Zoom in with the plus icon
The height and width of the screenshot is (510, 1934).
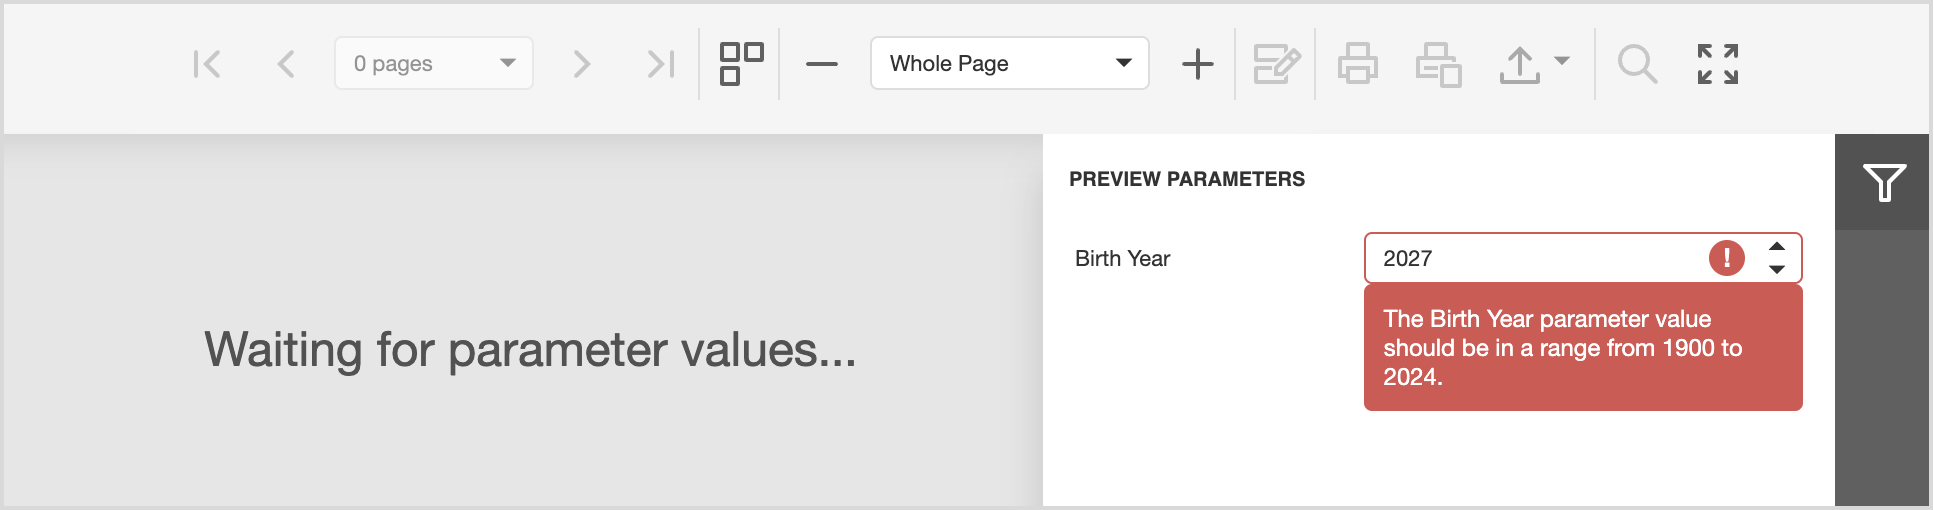pos(1197,64)
